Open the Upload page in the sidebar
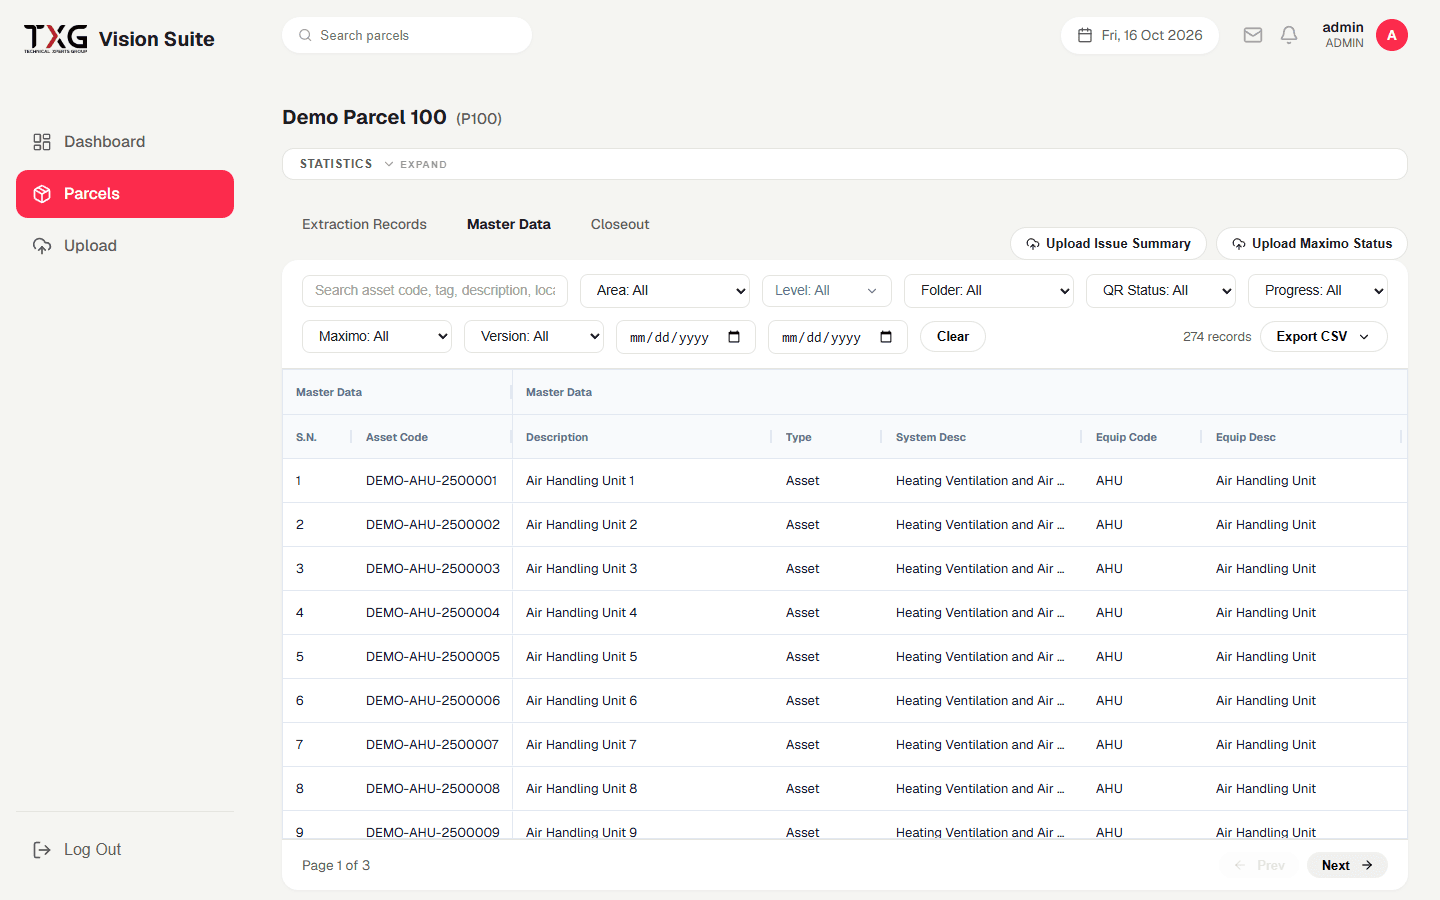1440x900 pixels. (125, 246)
